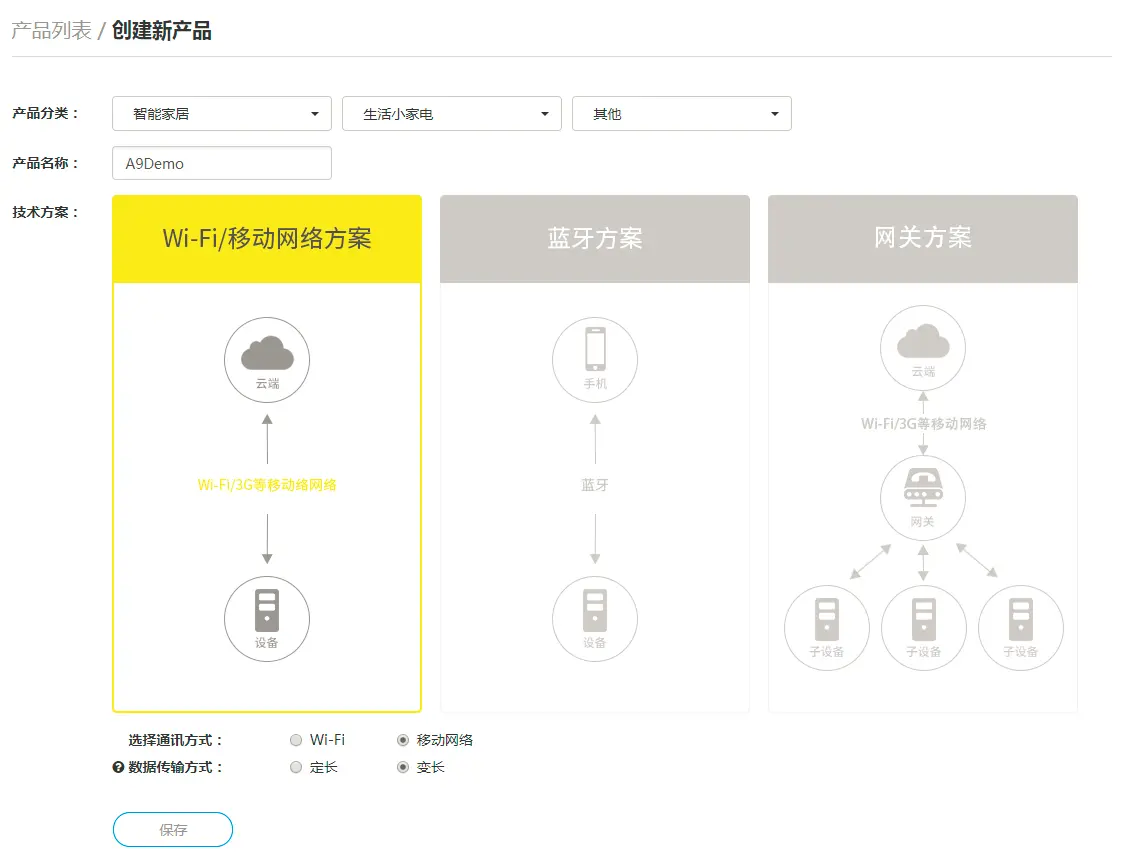Select the 定长 data transfer radio button
1129x863 pixels.
coord(296,767)
